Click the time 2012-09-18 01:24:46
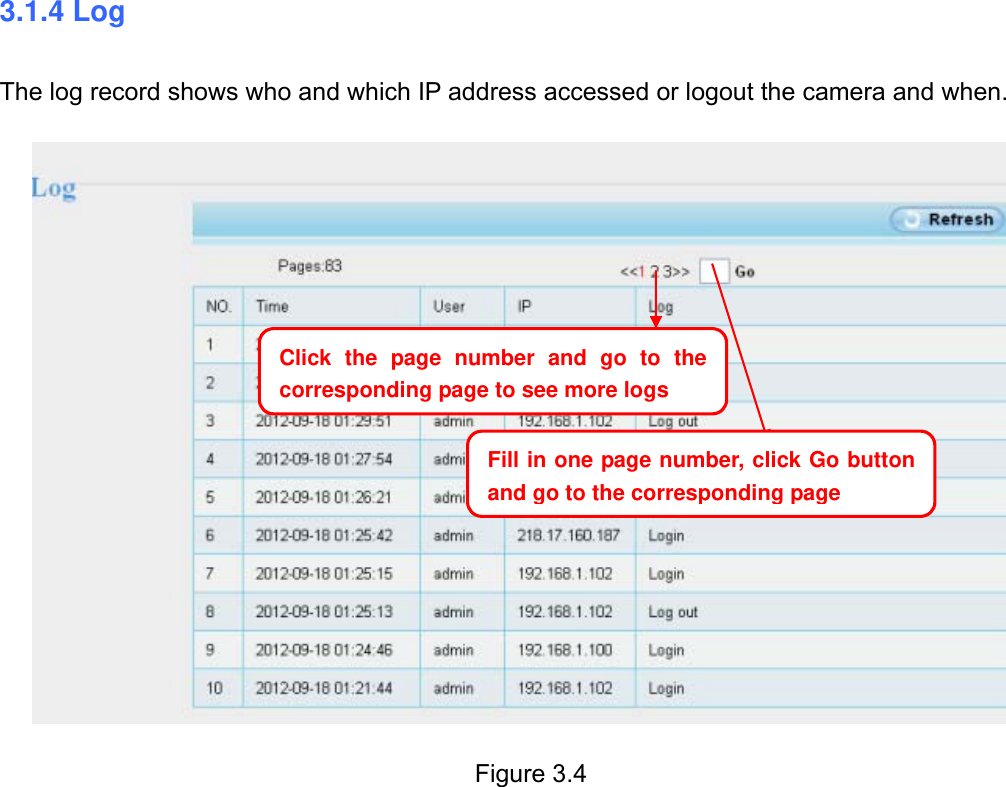The width and height of the screenshot is (1006, 787). click(324, 650)
